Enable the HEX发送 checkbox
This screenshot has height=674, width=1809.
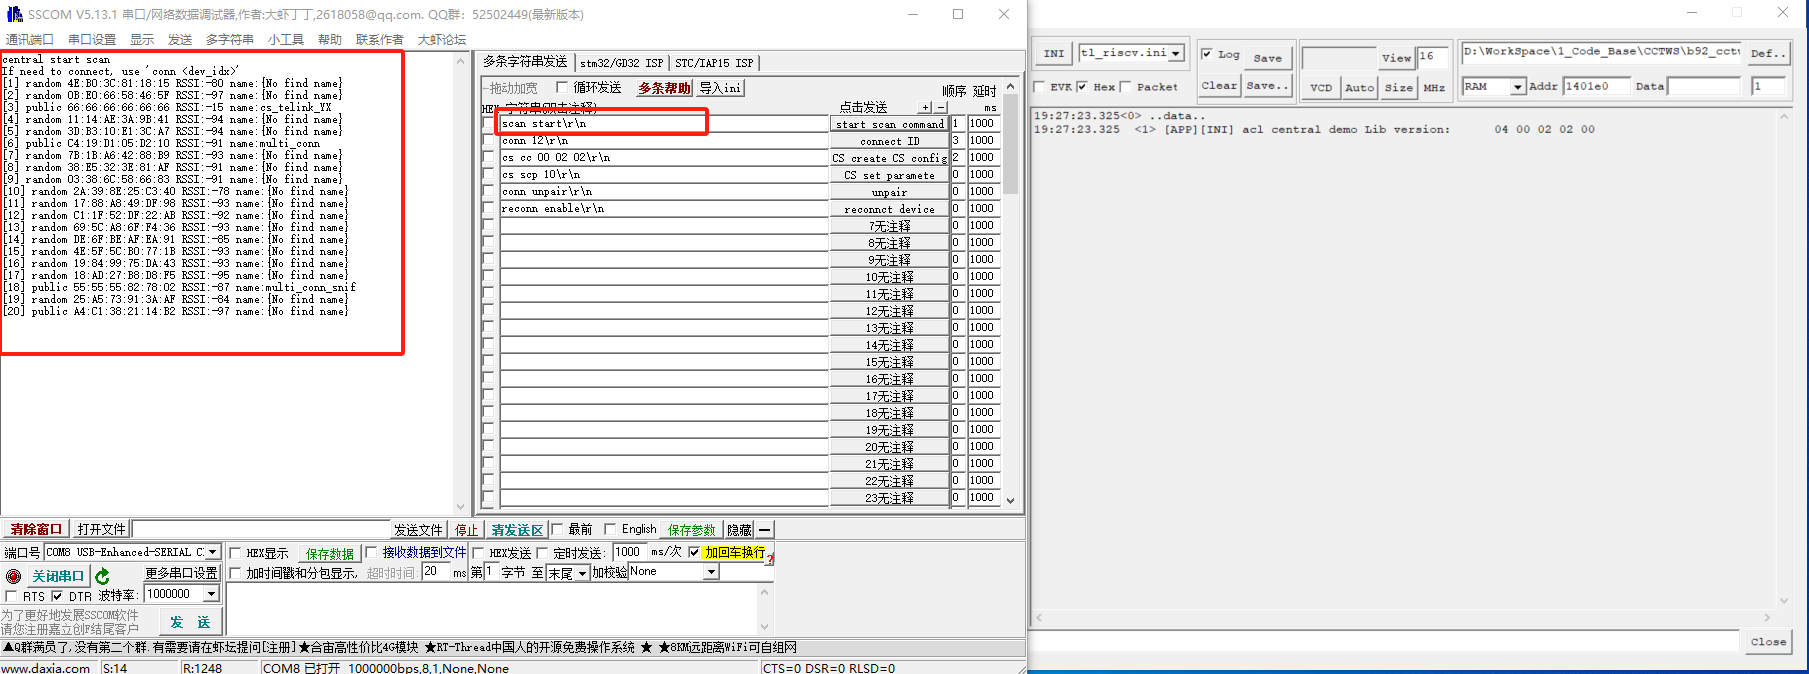(x=478, y=553)
